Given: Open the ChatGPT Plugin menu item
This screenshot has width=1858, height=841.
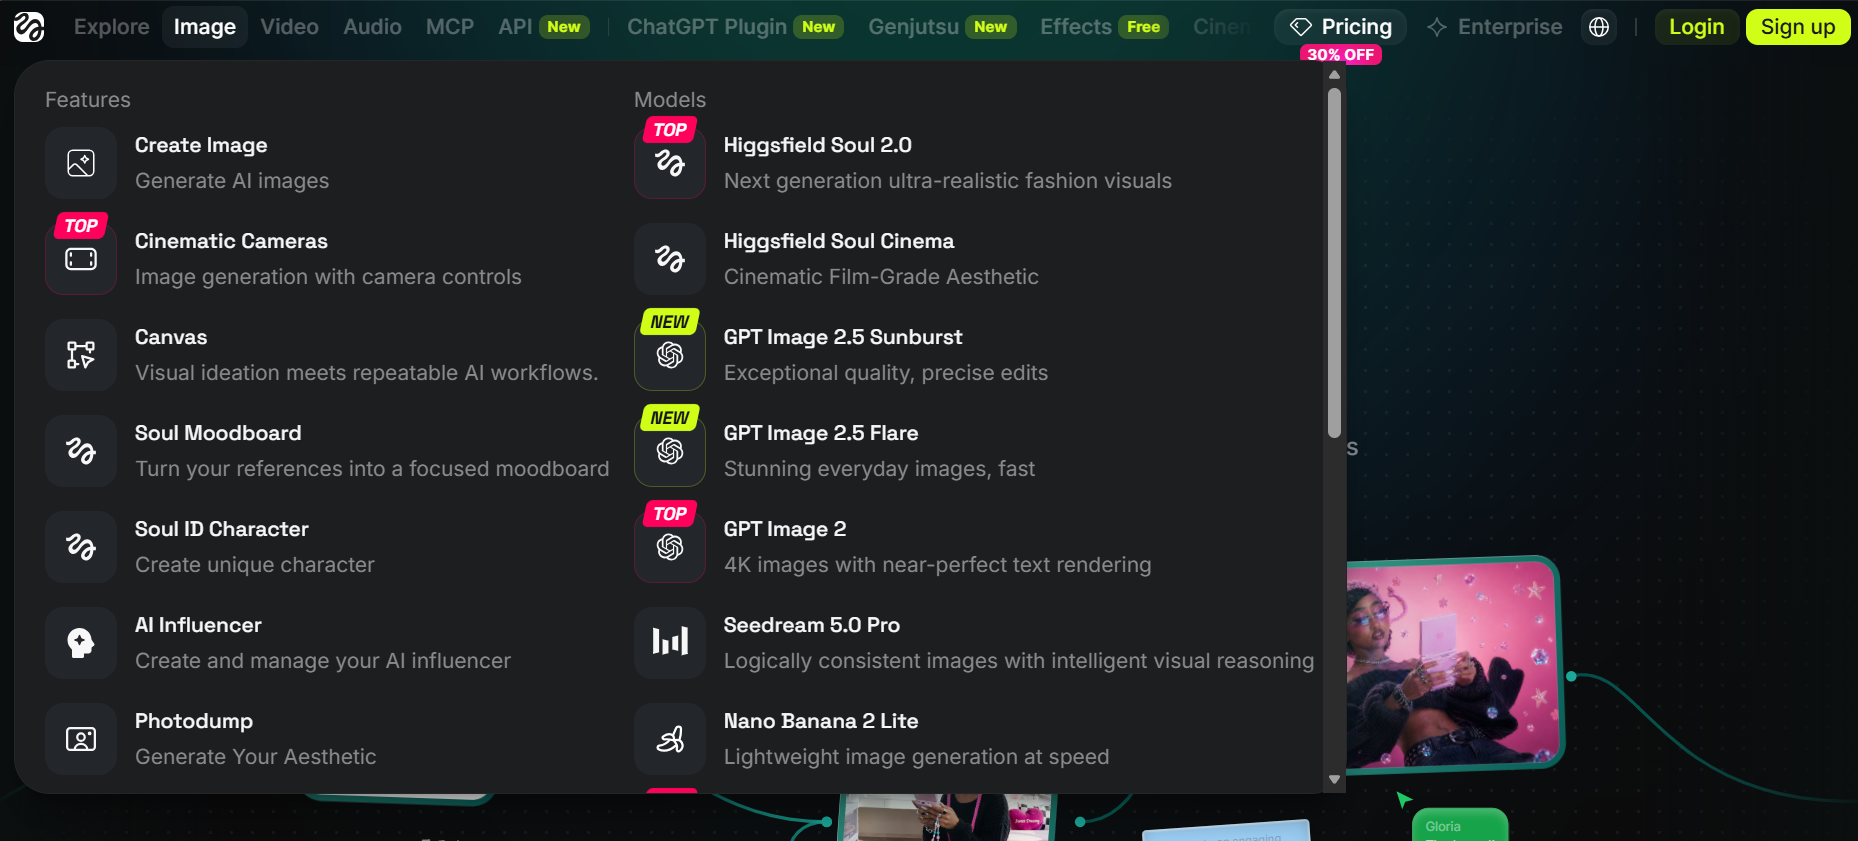Looking at the screenshot, I should (735, 27).
